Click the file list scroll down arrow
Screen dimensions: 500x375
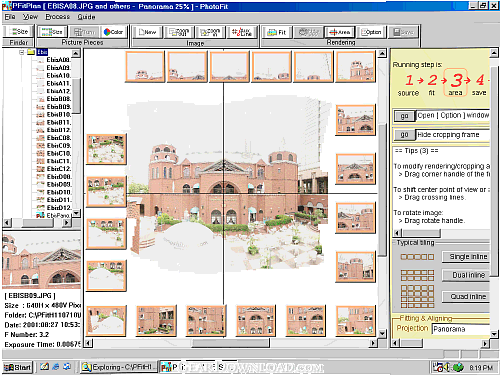(76, 213)
